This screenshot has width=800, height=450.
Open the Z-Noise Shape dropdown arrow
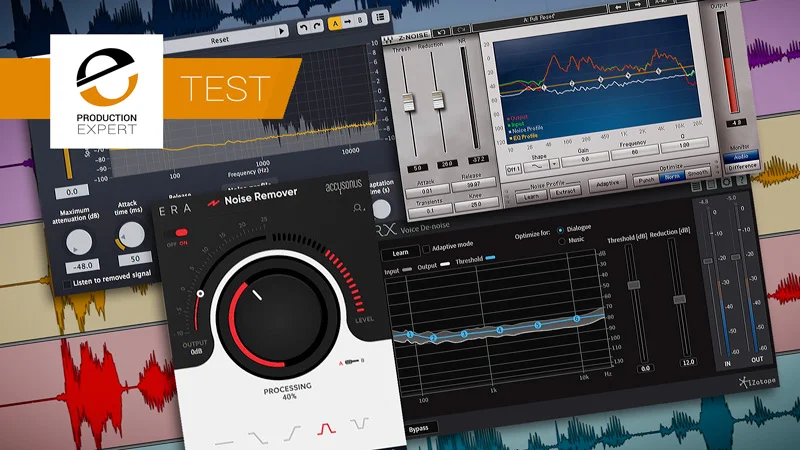pos(554,163)
